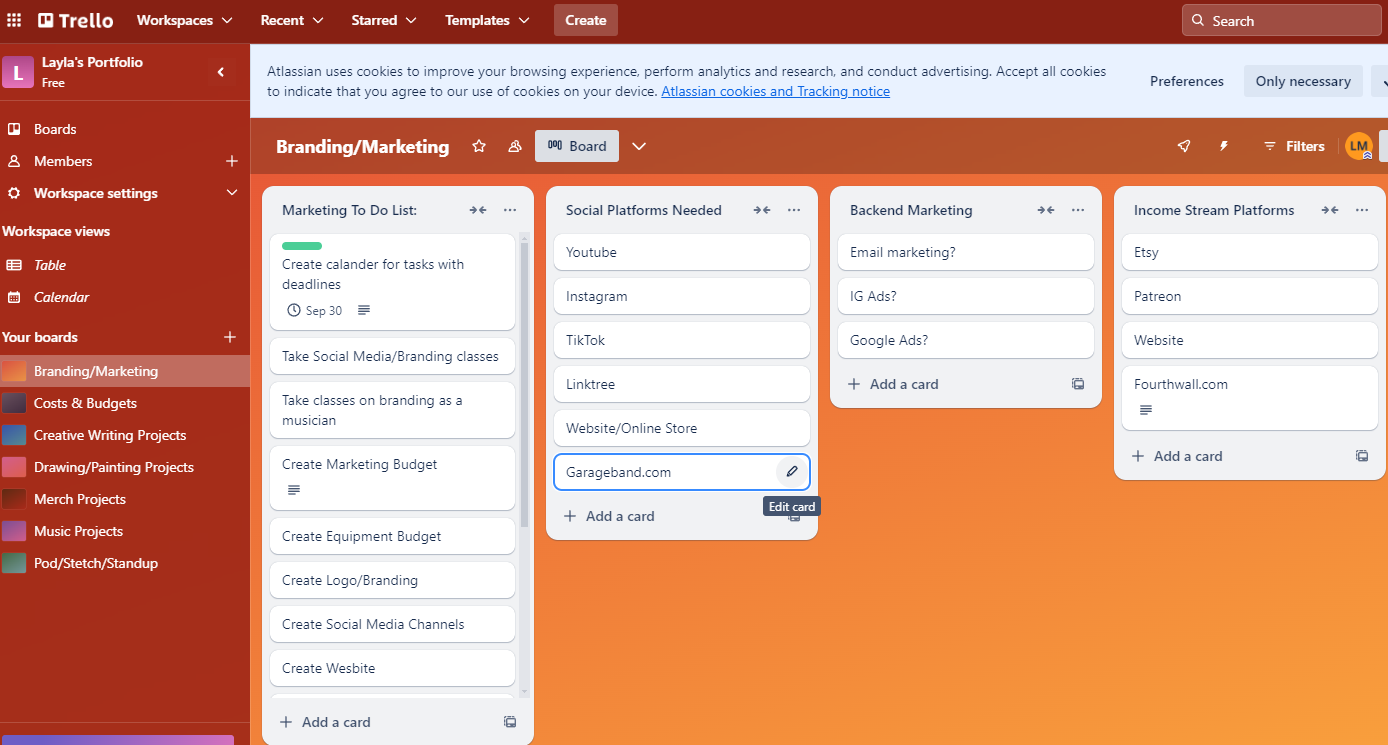Open the Automation lightning icon
This screenshot has height=745, width=1388.
[1223, 146]
